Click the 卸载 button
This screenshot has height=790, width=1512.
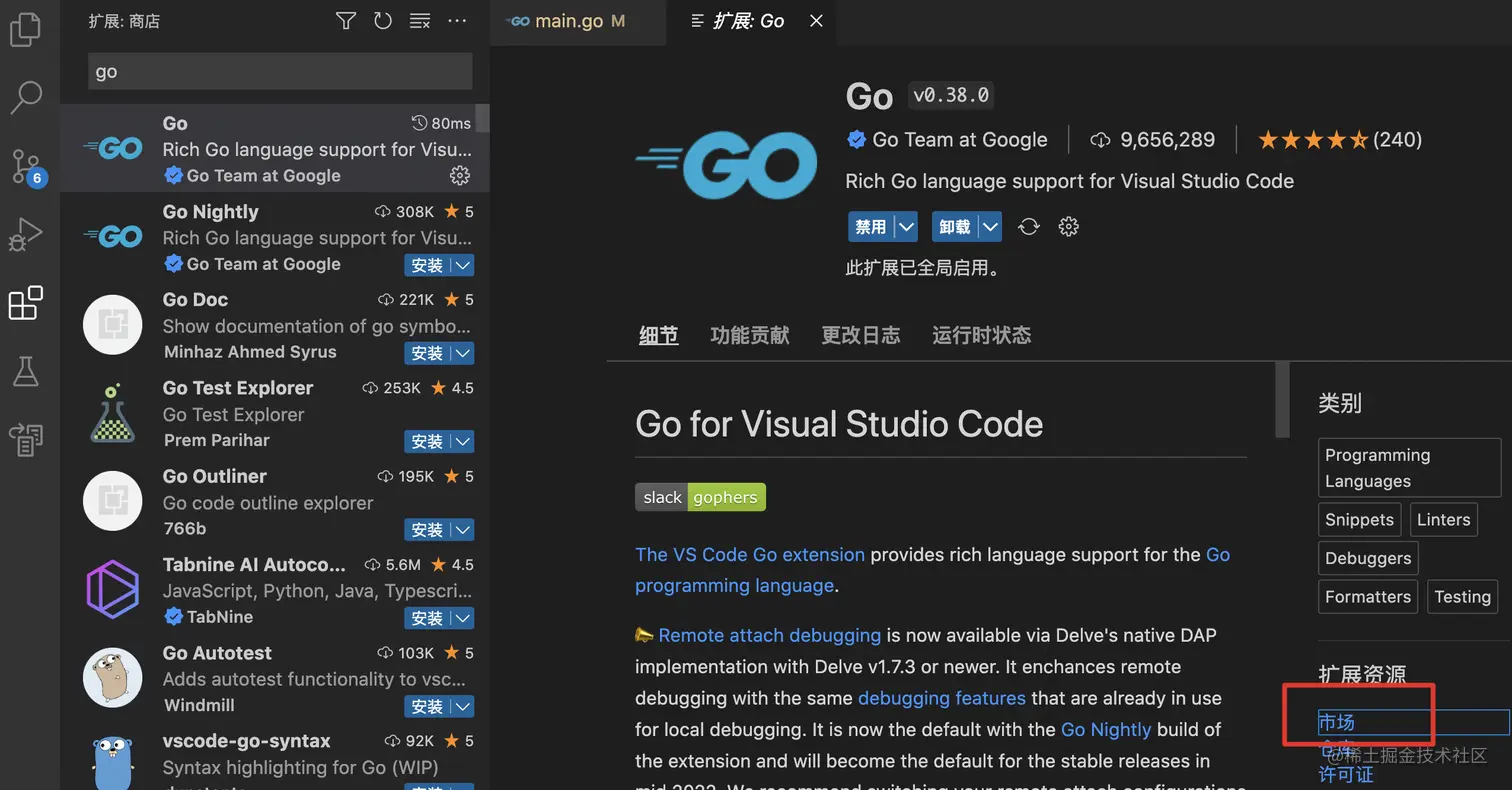pos(955,227)
